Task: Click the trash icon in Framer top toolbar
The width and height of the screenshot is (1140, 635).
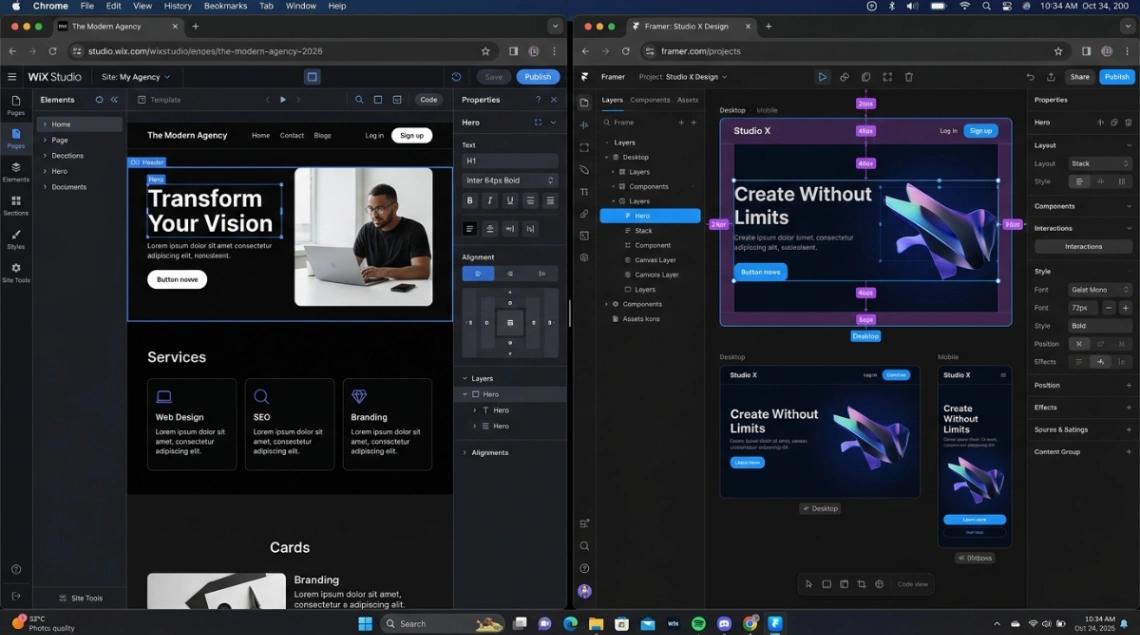Action: coord(909,76)
